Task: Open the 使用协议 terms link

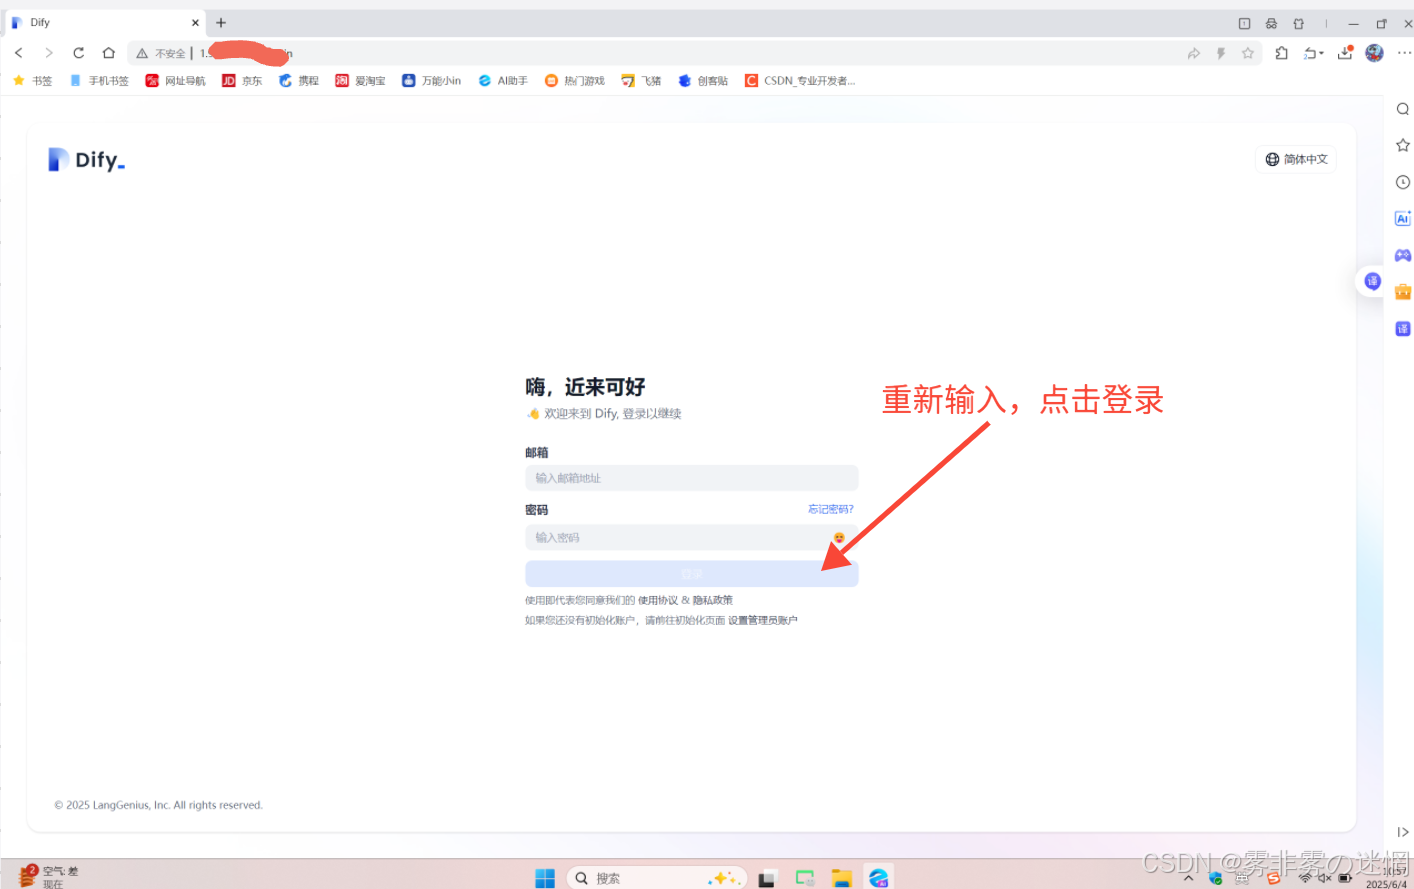Action: (658, 600)
